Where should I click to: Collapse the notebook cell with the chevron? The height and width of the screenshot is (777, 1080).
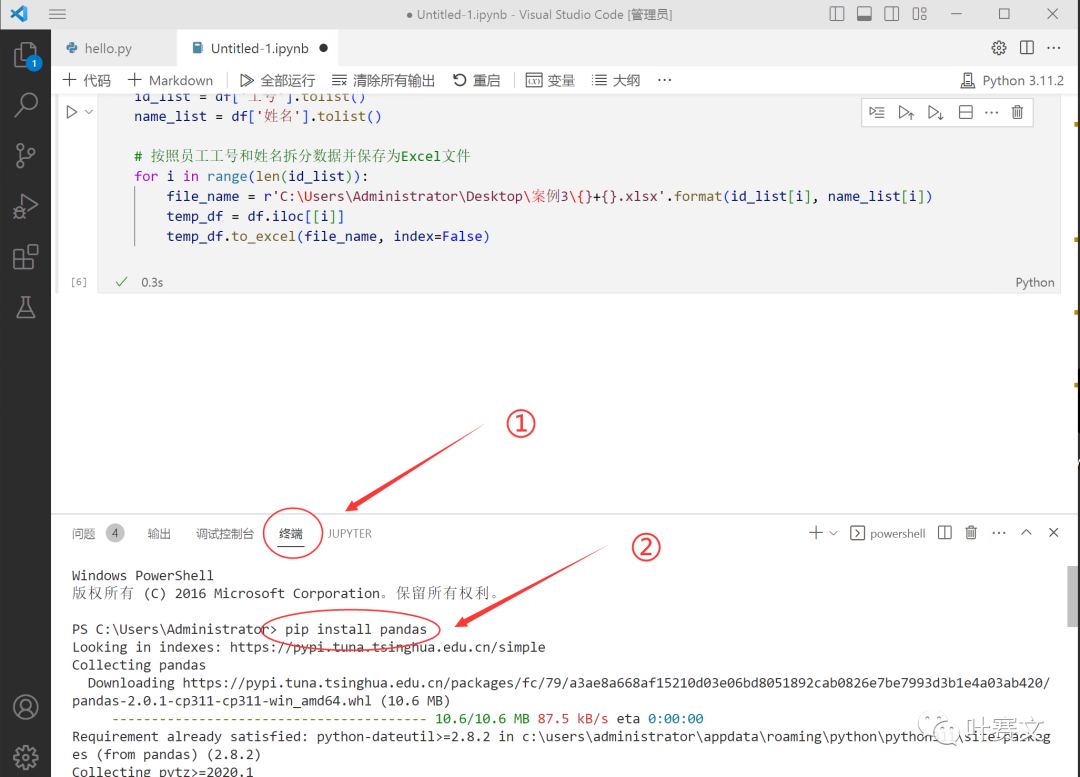click(x=89, y=111)
